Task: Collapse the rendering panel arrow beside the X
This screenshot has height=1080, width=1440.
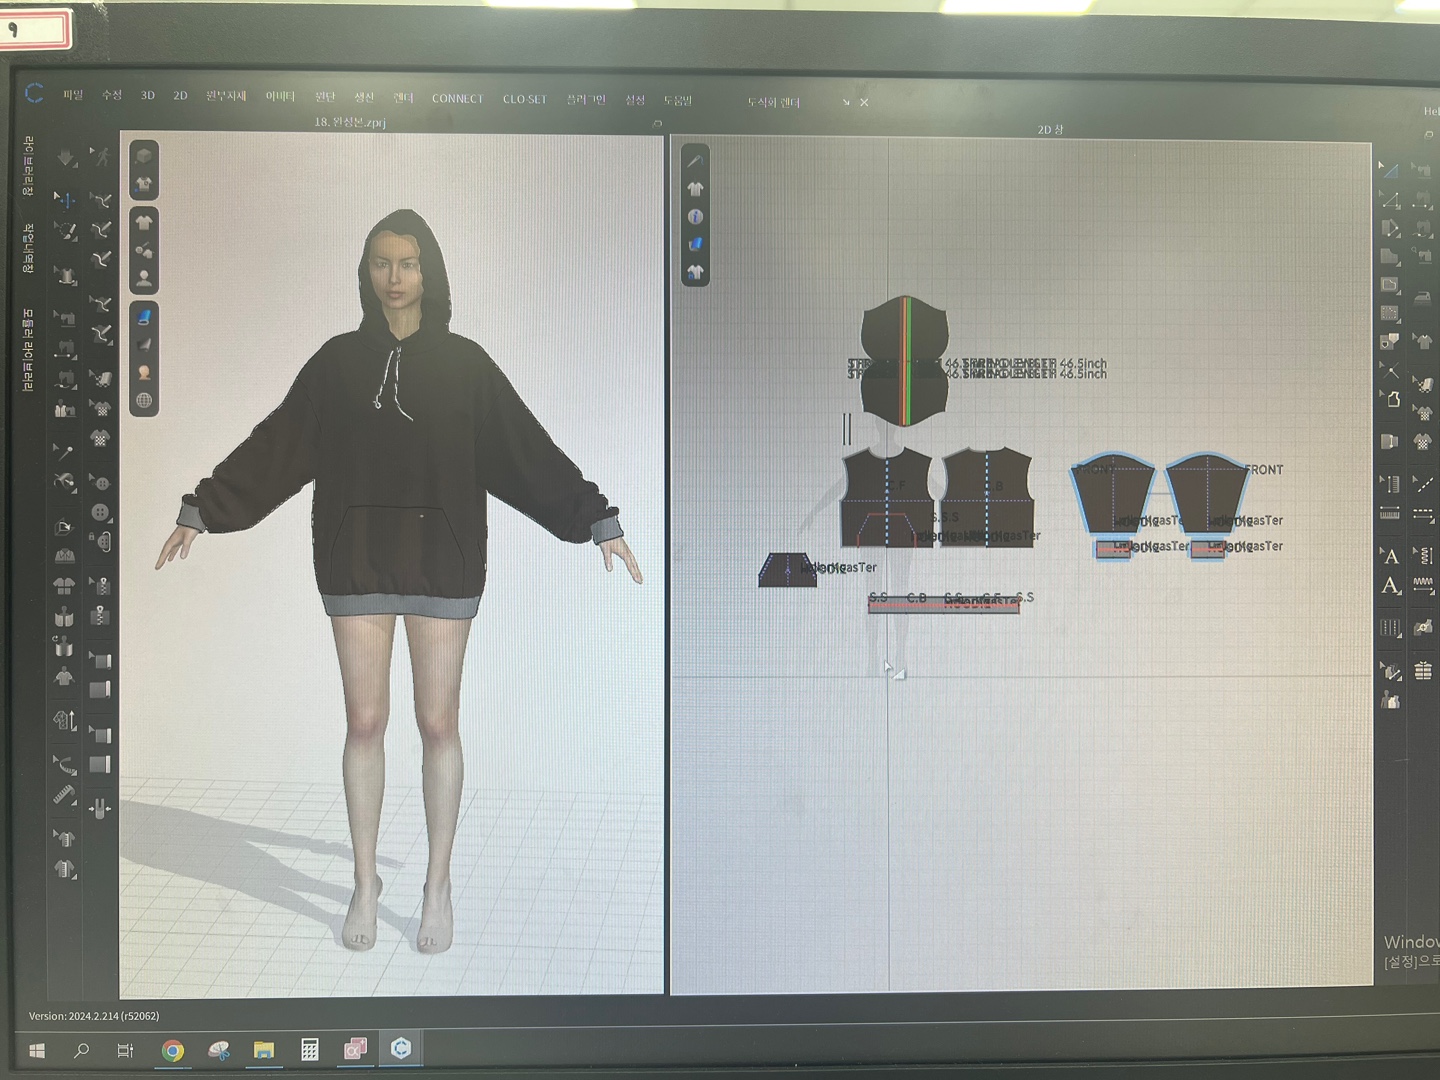Action: click(x=846, y=102)
